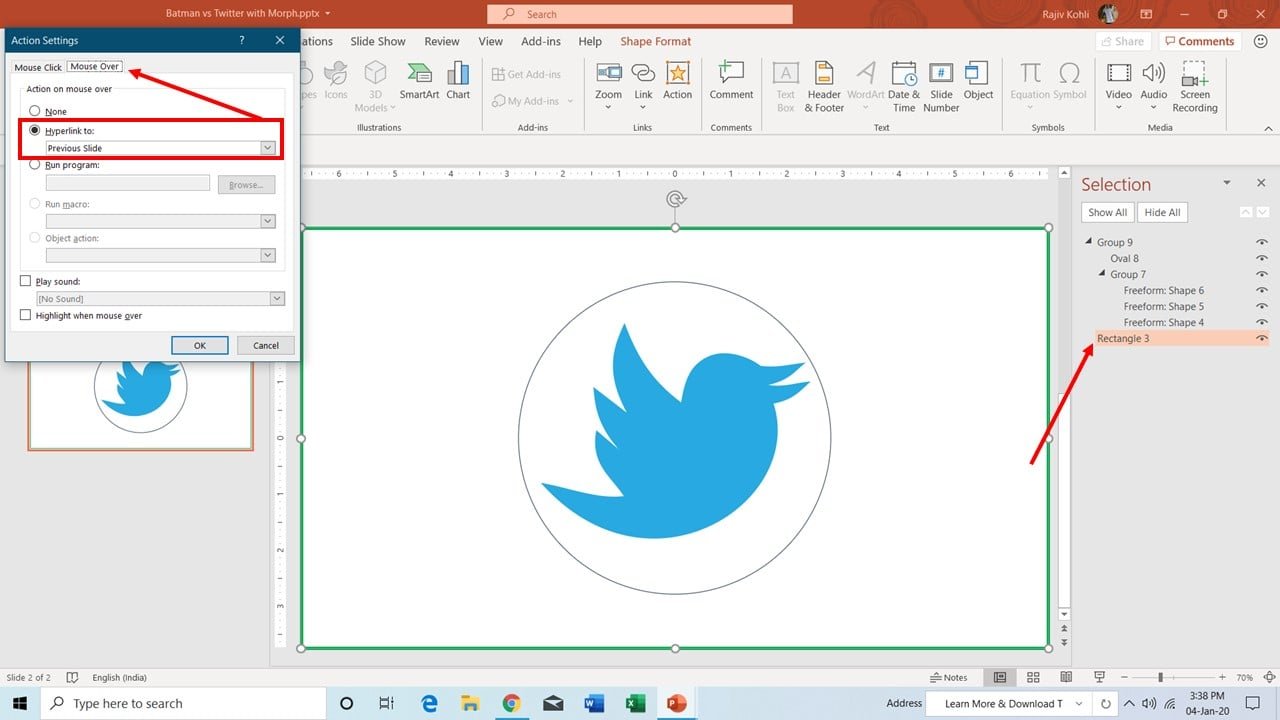Screen dimensions: 1280x720
Task: Open the Slide Show ribbon tab
Action: pos(378,41)
